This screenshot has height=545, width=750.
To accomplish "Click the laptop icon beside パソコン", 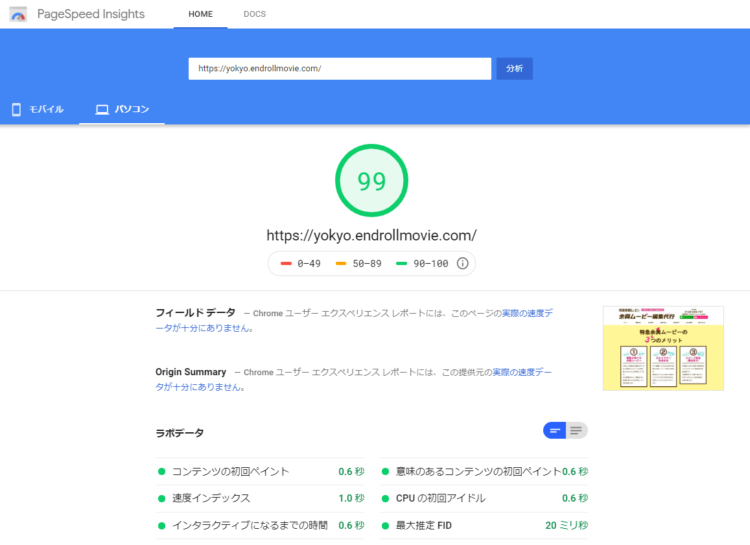I will click(102, 110).
